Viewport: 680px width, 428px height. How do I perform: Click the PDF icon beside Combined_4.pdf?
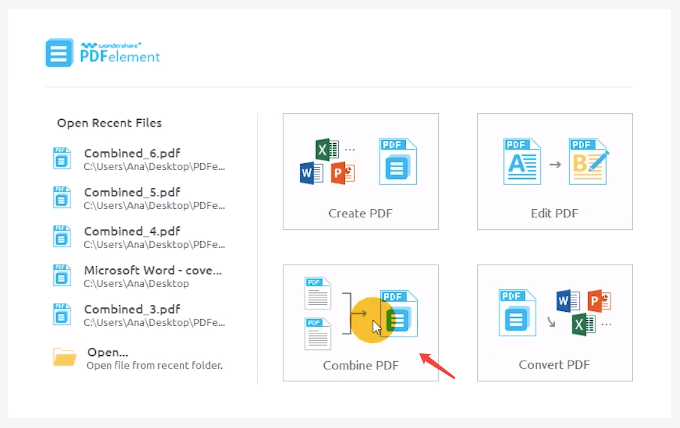(x=62, y=237)
